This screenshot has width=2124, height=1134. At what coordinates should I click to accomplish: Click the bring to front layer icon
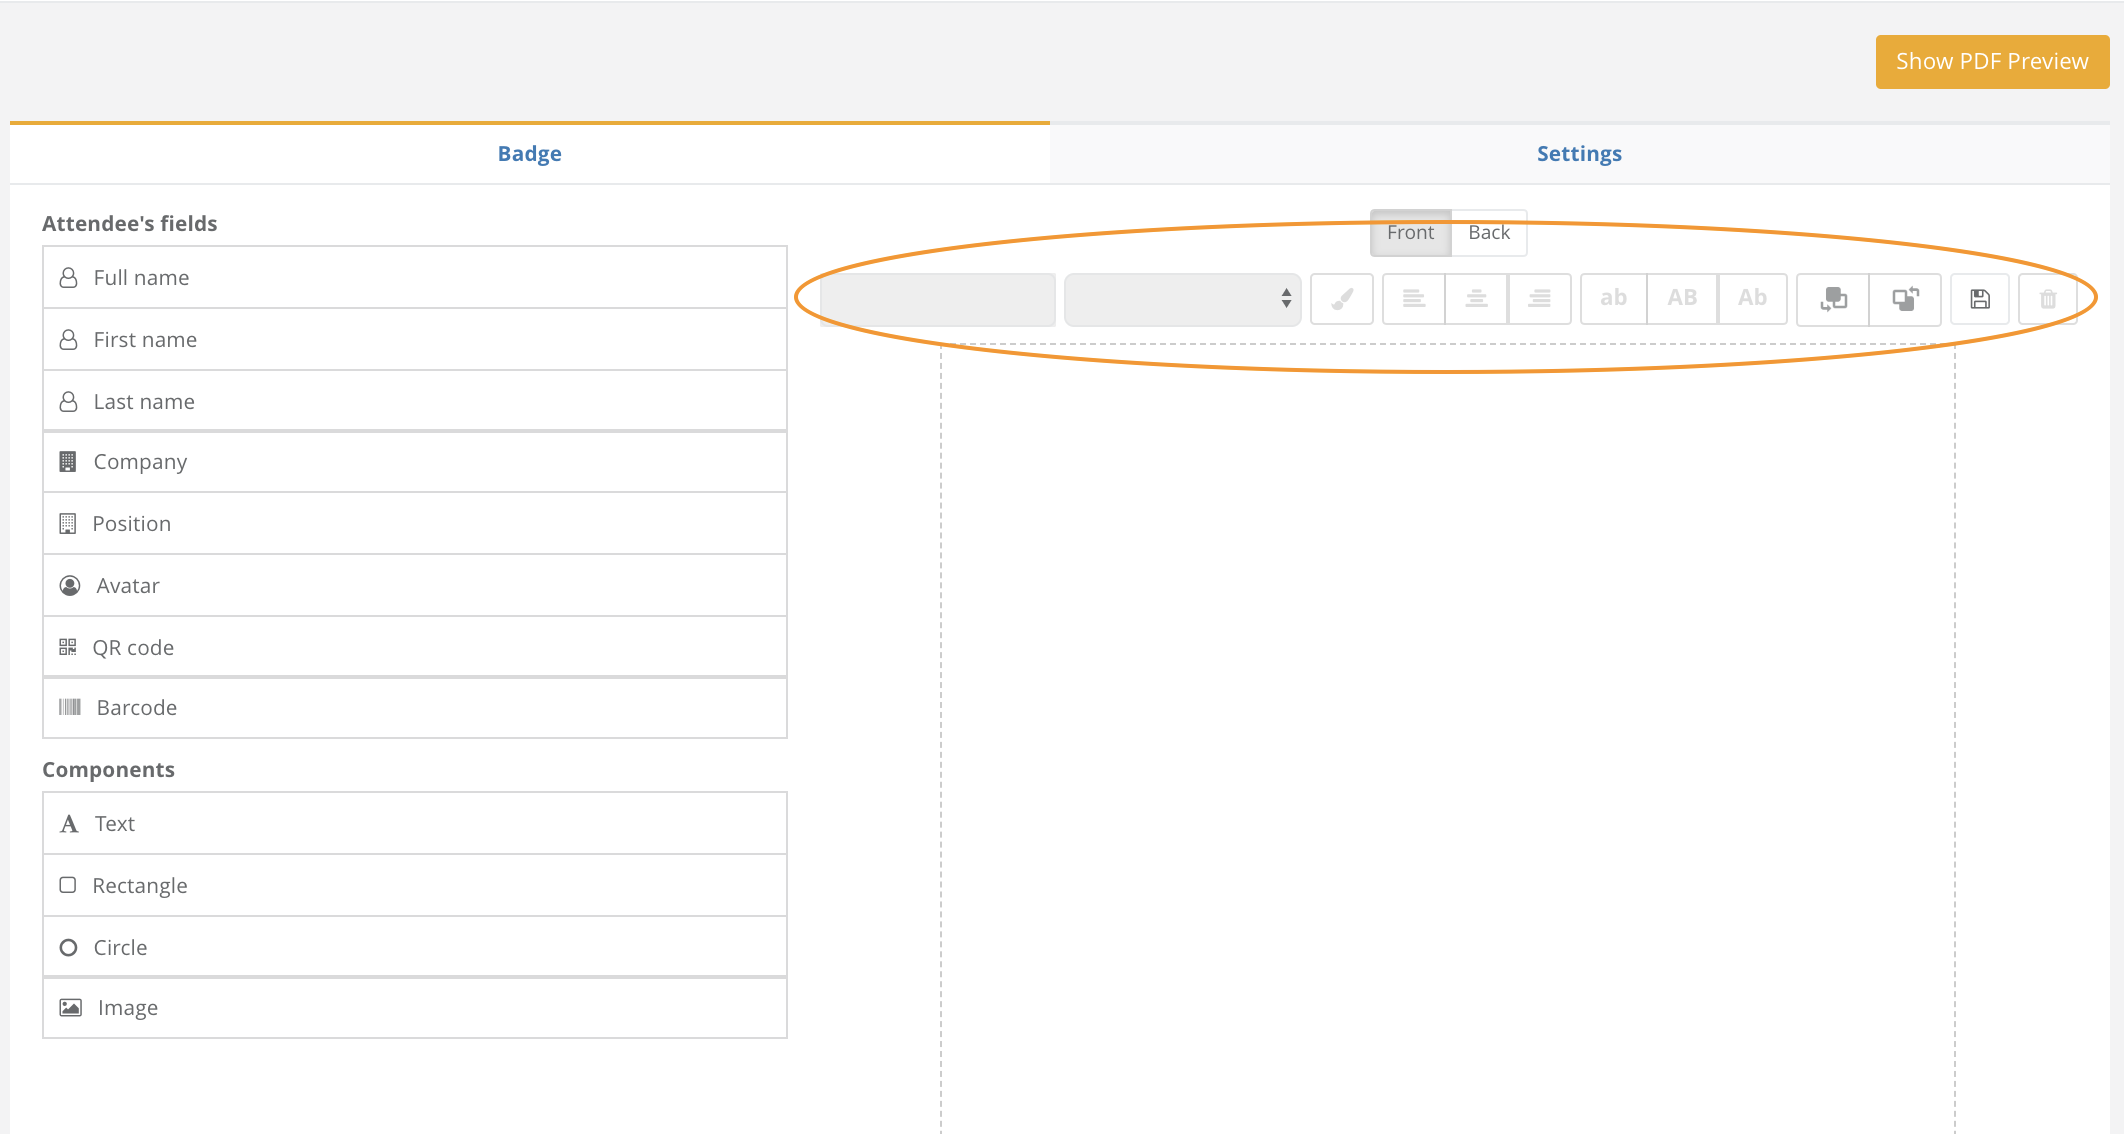tap(1906, 299)
